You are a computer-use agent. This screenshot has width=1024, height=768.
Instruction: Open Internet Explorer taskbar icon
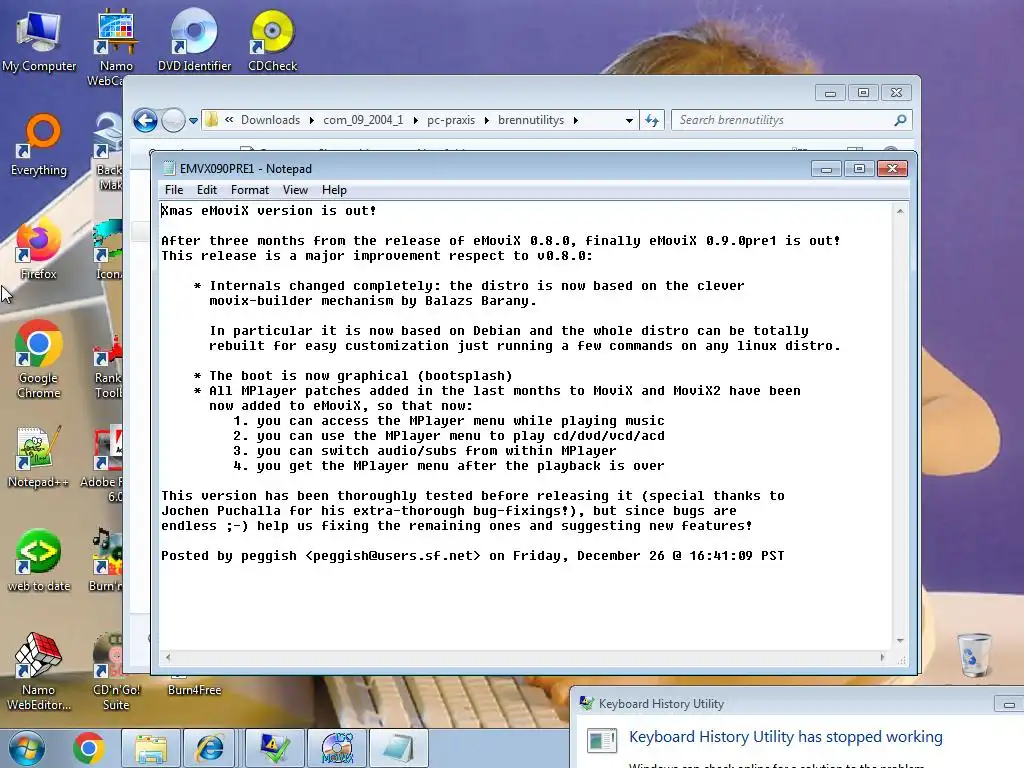(x=210, y=748)
